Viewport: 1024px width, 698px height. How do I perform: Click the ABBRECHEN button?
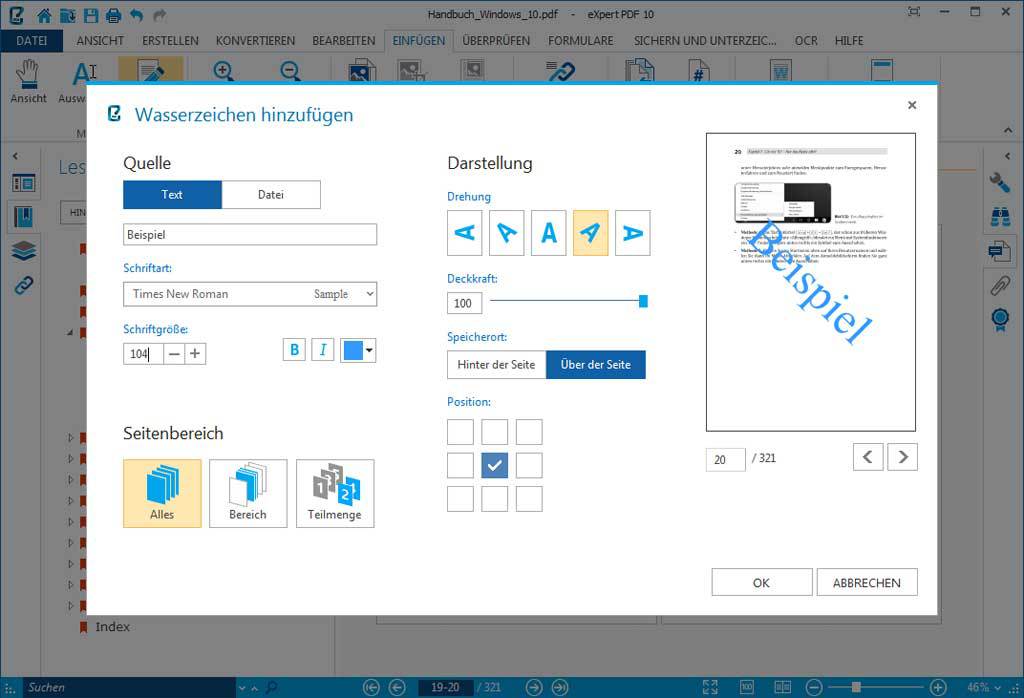[867, 582]
